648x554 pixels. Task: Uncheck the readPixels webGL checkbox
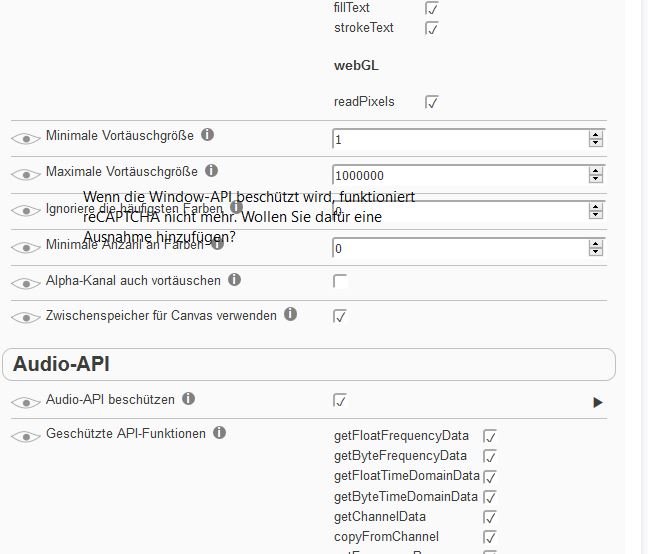tap(431, 102)
